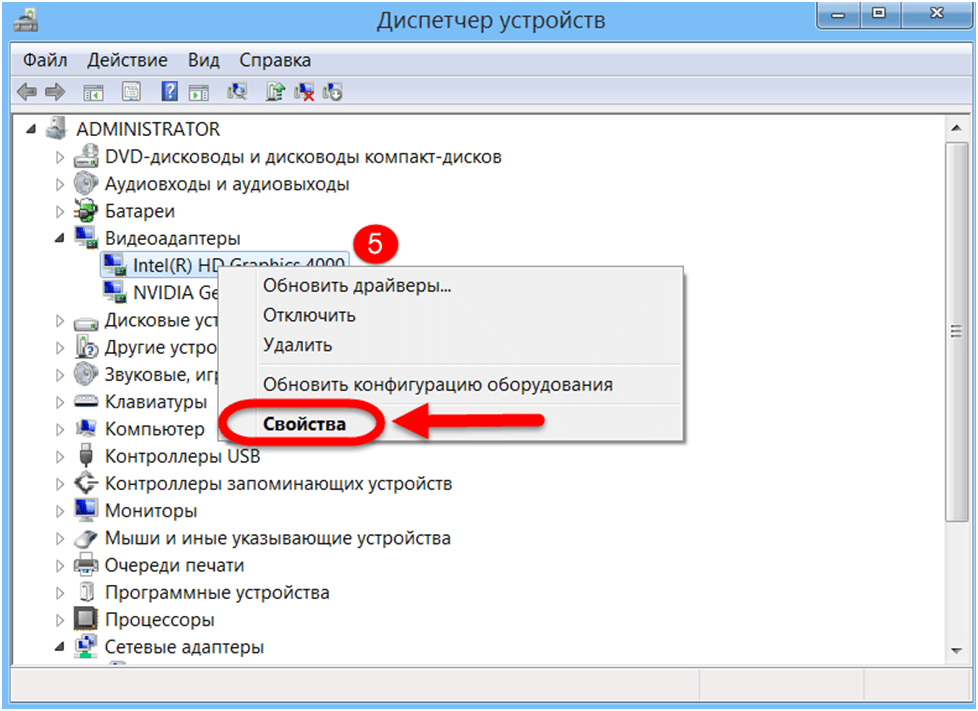Select the ADMINISTRATOR computer icon

coord(56,128)
